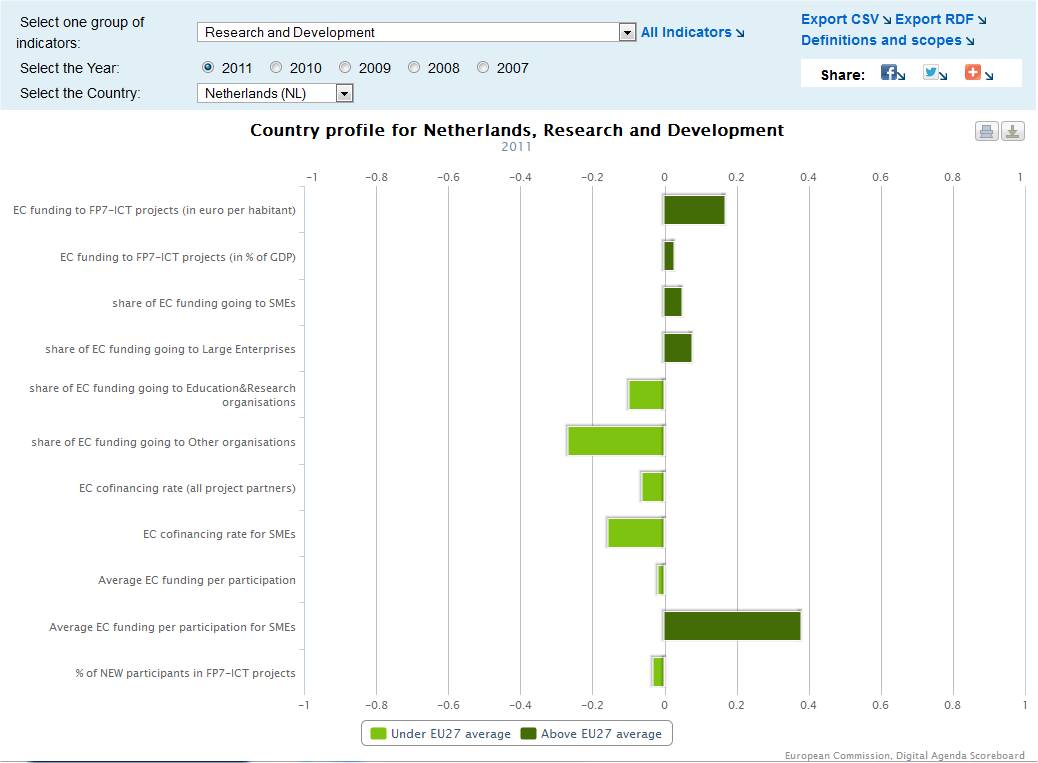Share the chart on Facebook

889,72
